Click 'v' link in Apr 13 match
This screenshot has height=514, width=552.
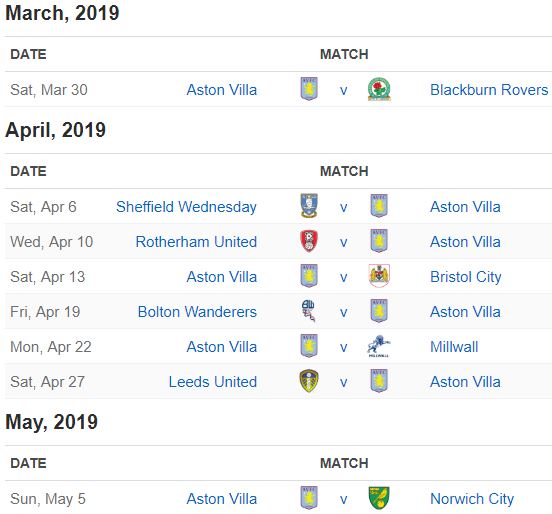coord(344,277)
